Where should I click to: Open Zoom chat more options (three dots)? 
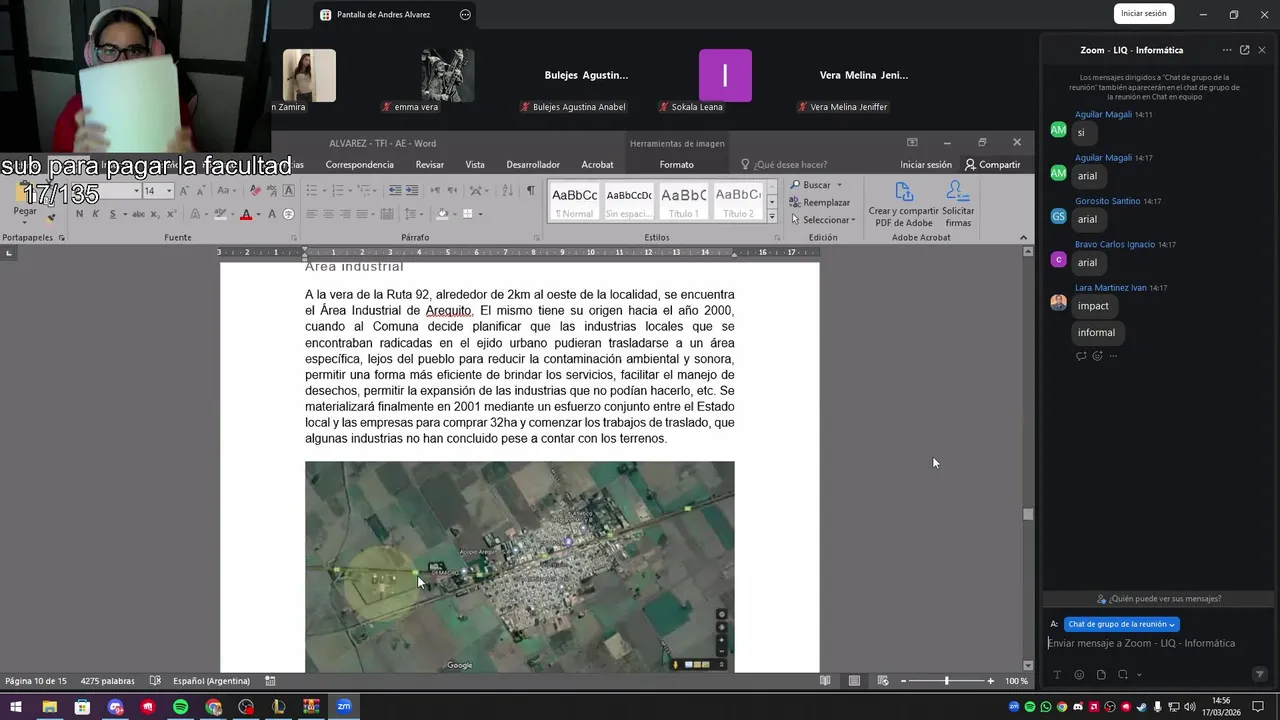click(1227, 50)
